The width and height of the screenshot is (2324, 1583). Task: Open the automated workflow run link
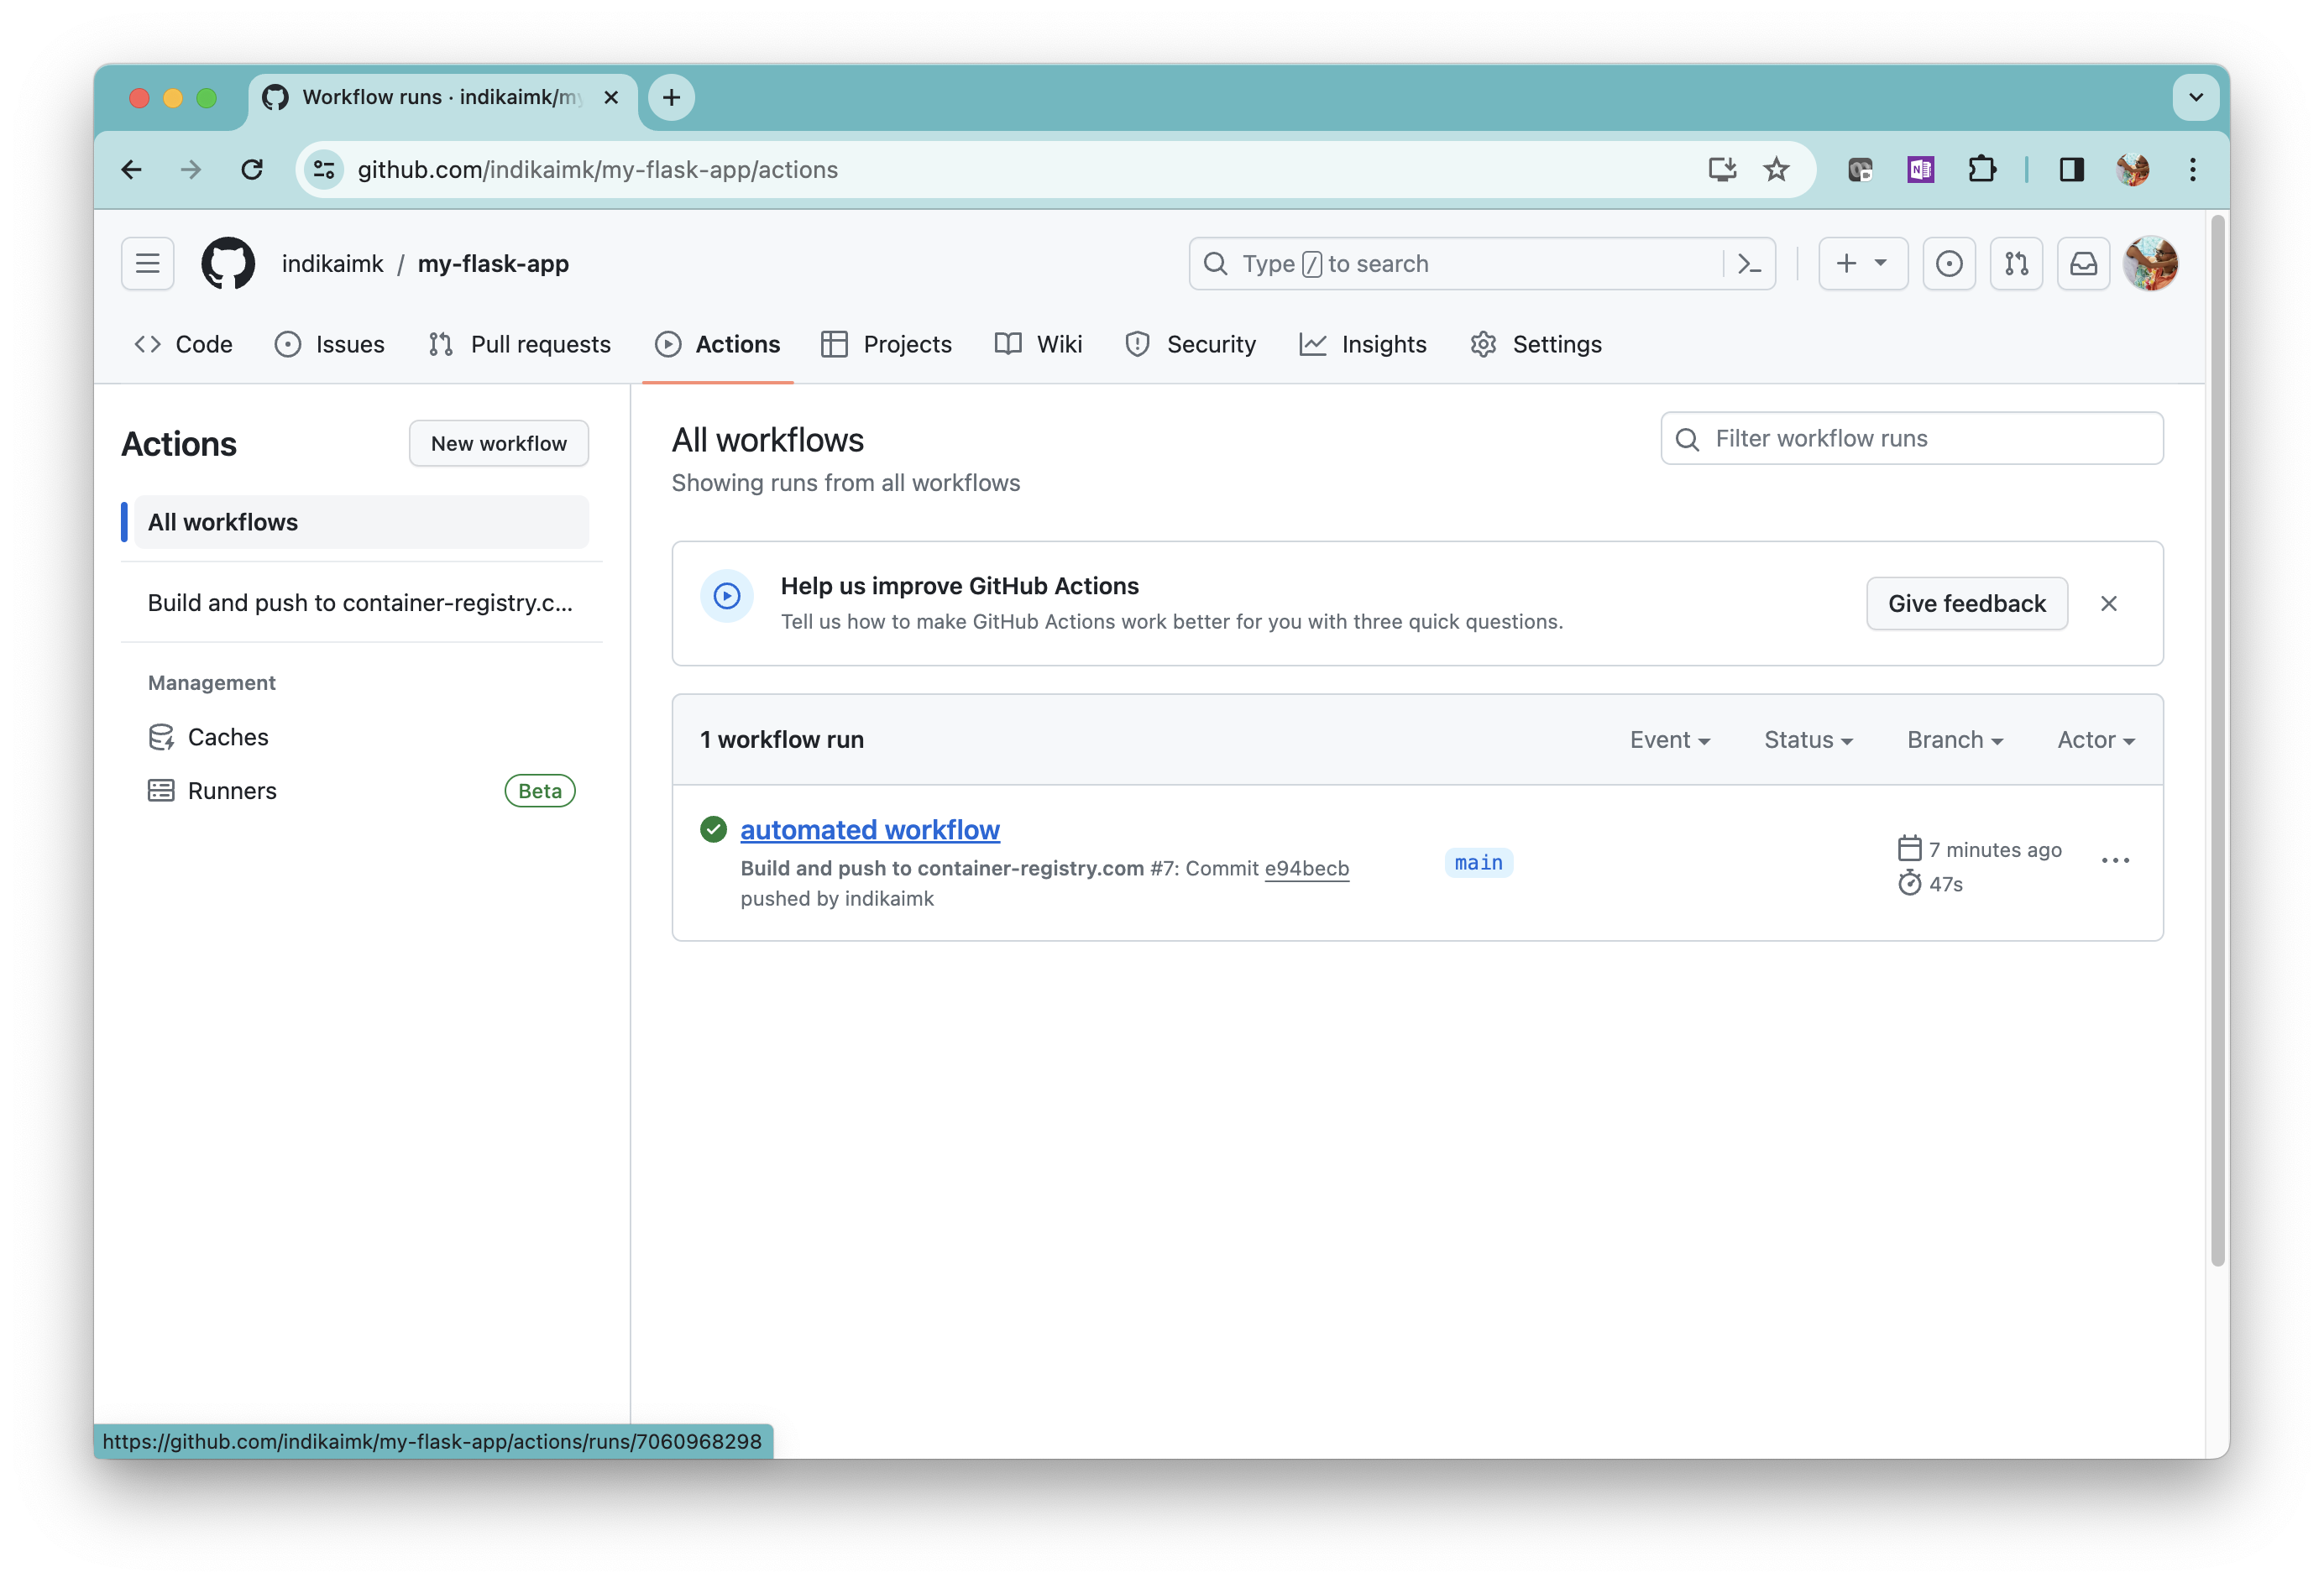tap(869, 830)
